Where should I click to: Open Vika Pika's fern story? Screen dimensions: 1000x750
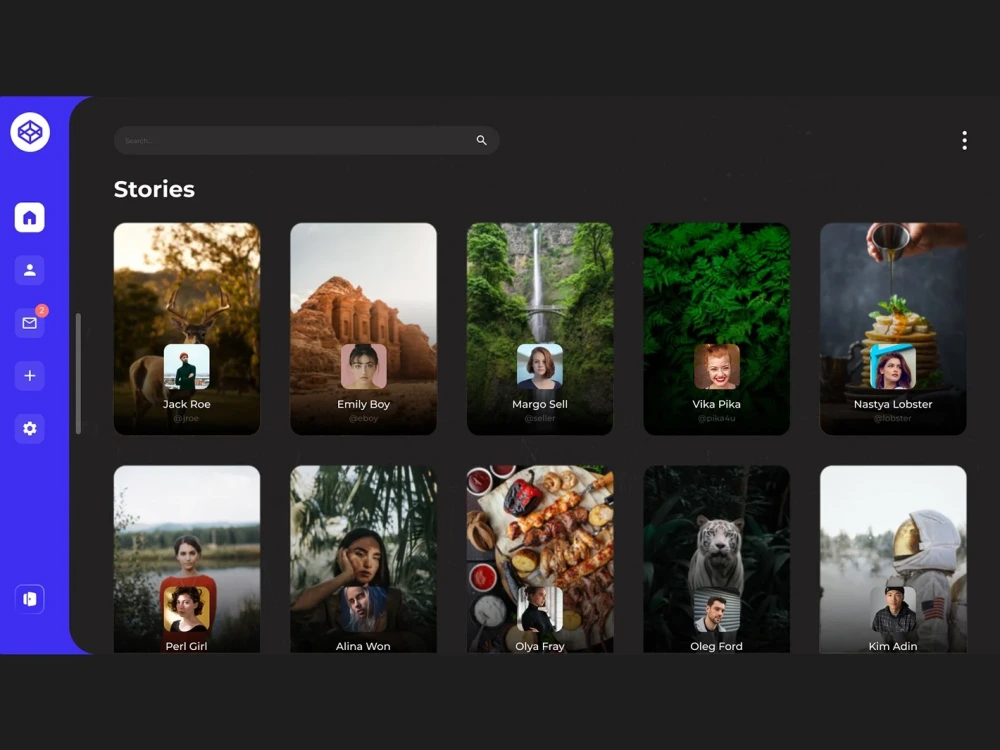click(x=716, y=328)
